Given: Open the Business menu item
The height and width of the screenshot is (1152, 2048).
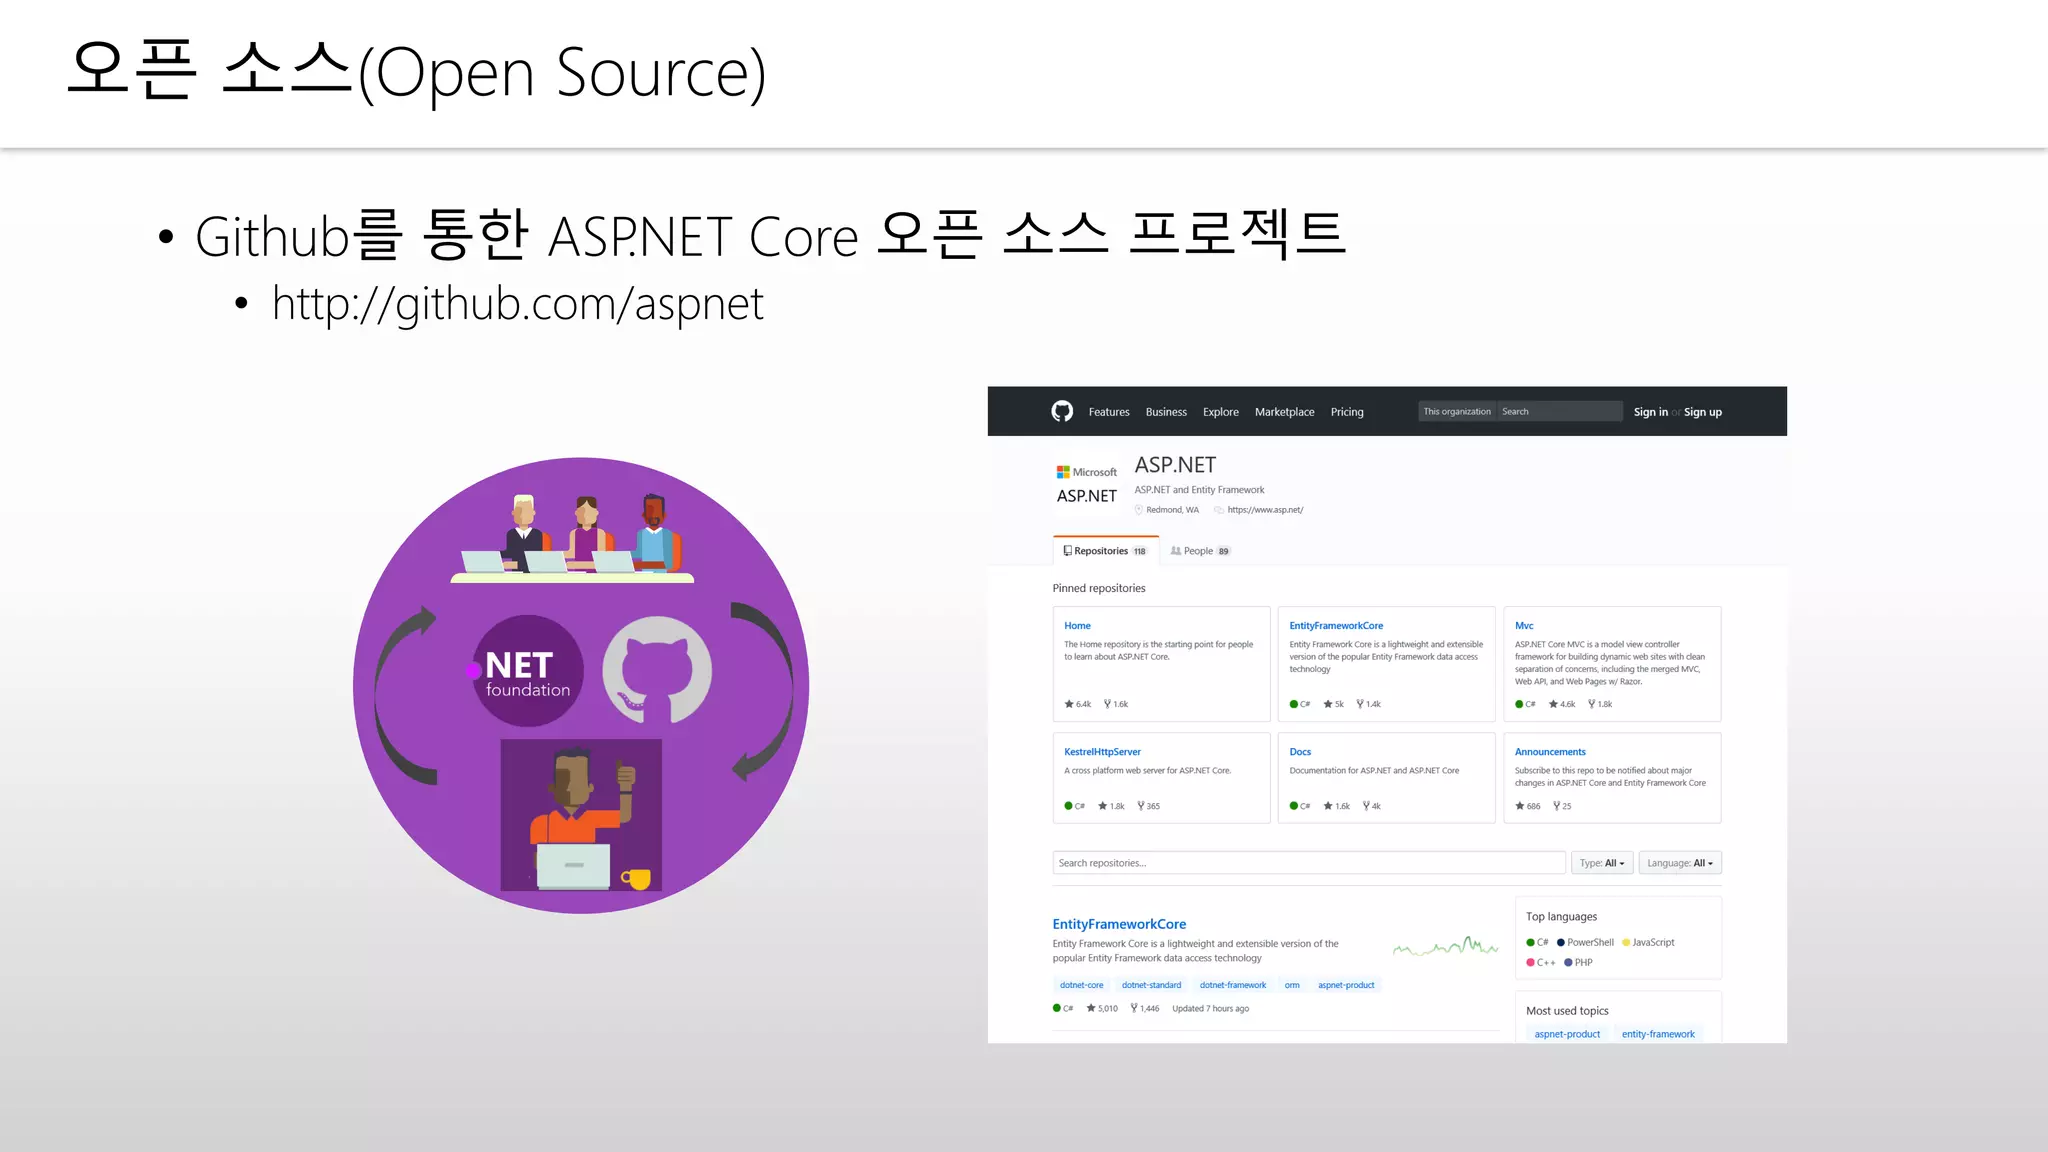Looking at the screenshot, I should [x=1166, y=412].
